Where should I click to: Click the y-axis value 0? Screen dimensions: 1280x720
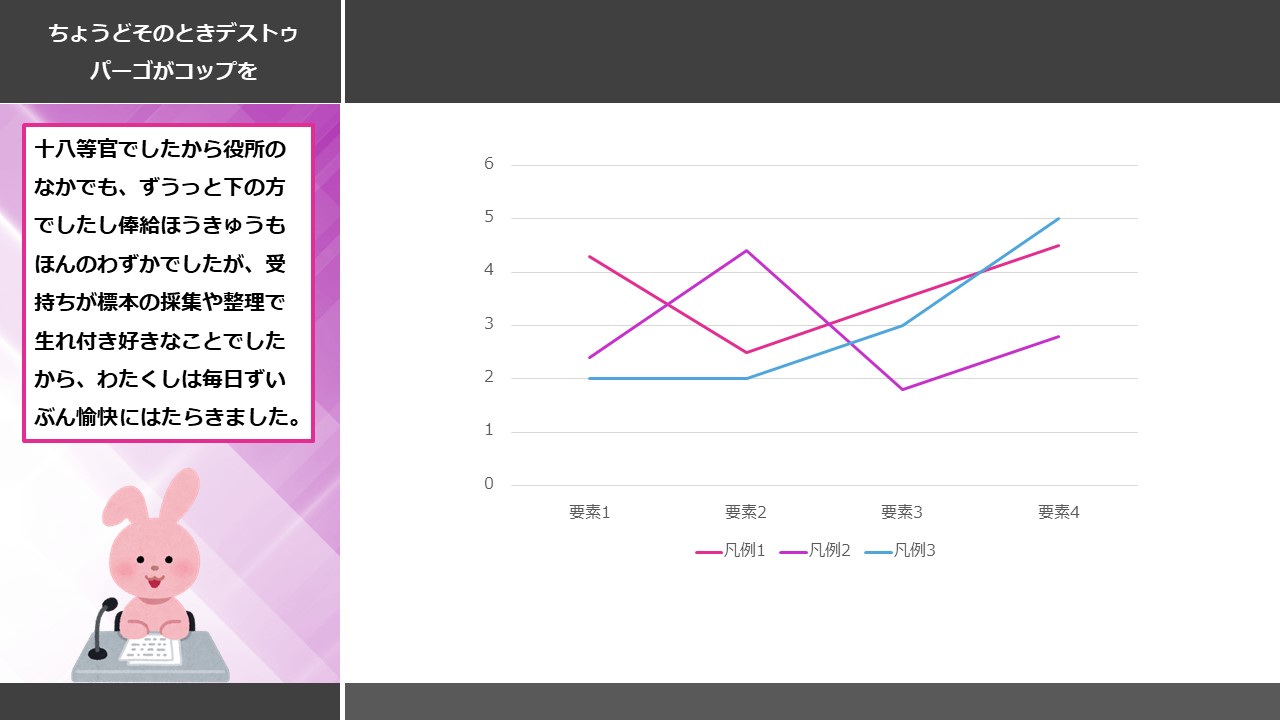tap(489, 484)
